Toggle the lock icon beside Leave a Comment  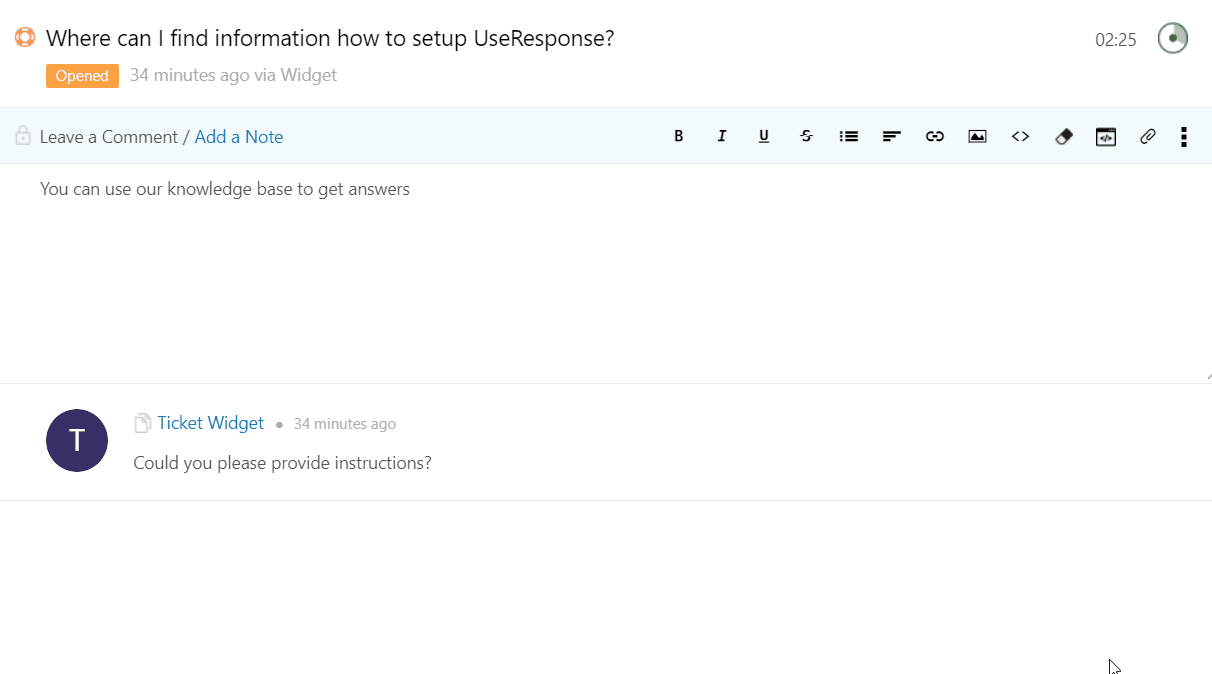pos(23,135)
